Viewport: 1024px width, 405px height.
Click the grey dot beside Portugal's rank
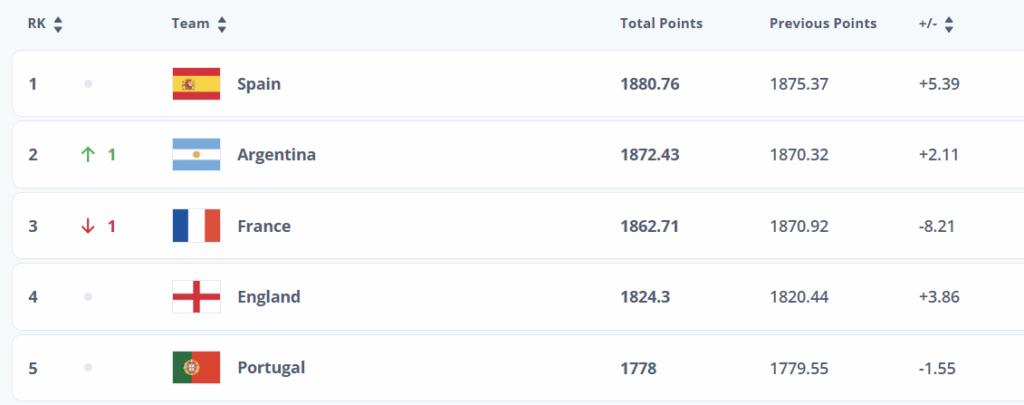[88, 368]
